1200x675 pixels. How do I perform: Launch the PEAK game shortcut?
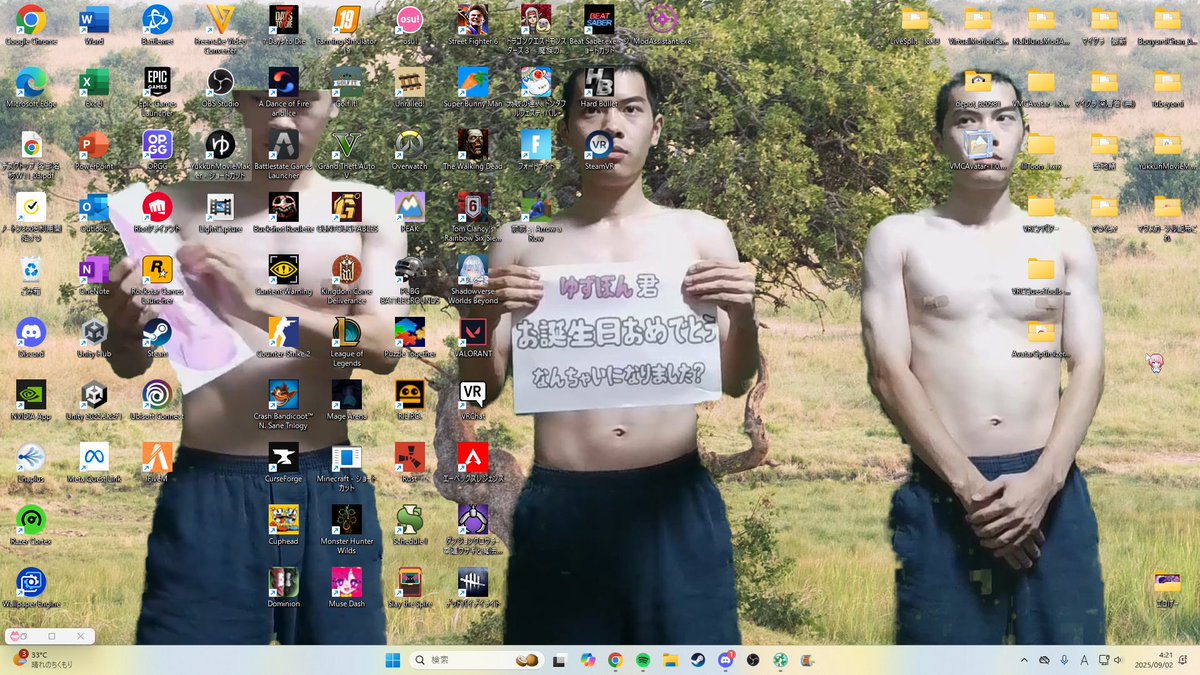pyautogui.click(x=409, y=213)
